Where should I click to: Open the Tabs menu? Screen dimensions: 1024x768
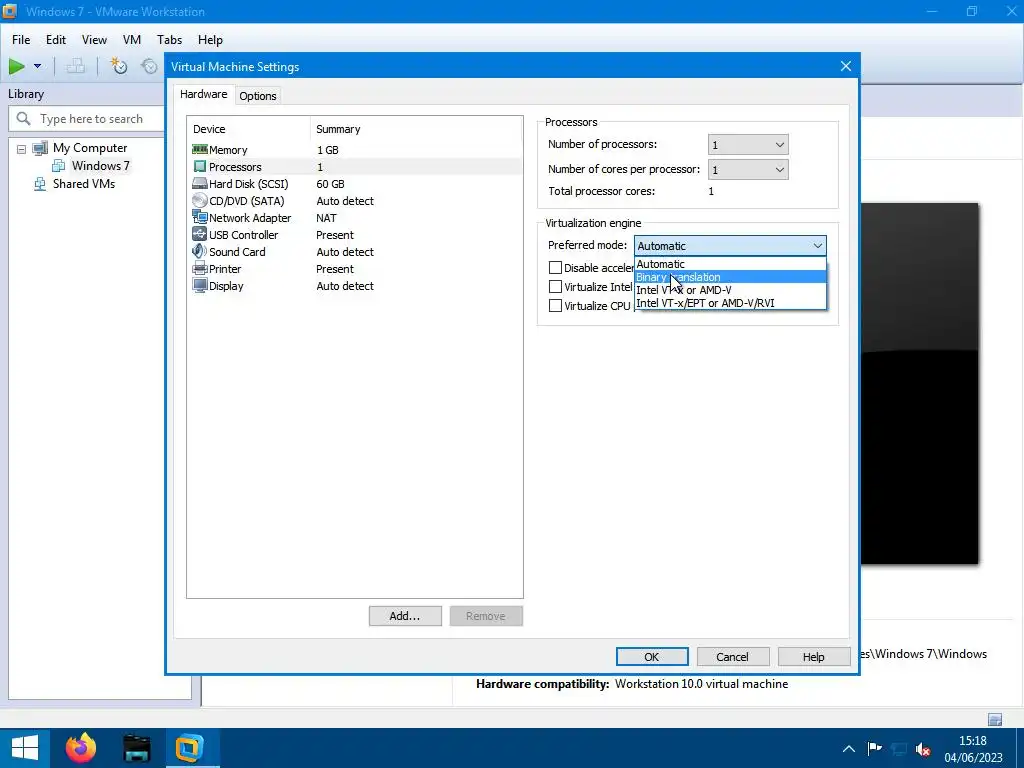[169, 40]
